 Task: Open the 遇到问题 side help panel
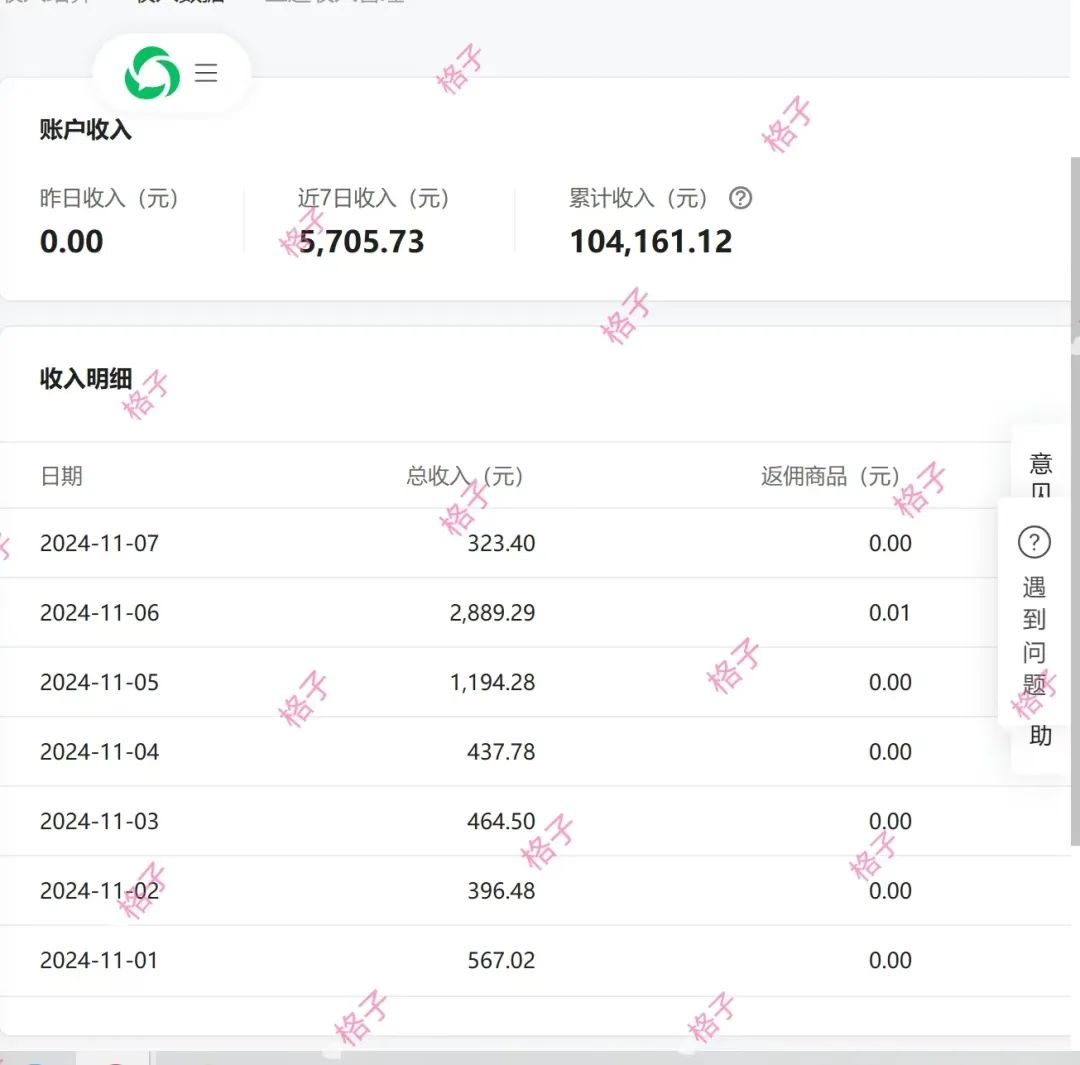pyautogui.click(x=1034, y=634)
